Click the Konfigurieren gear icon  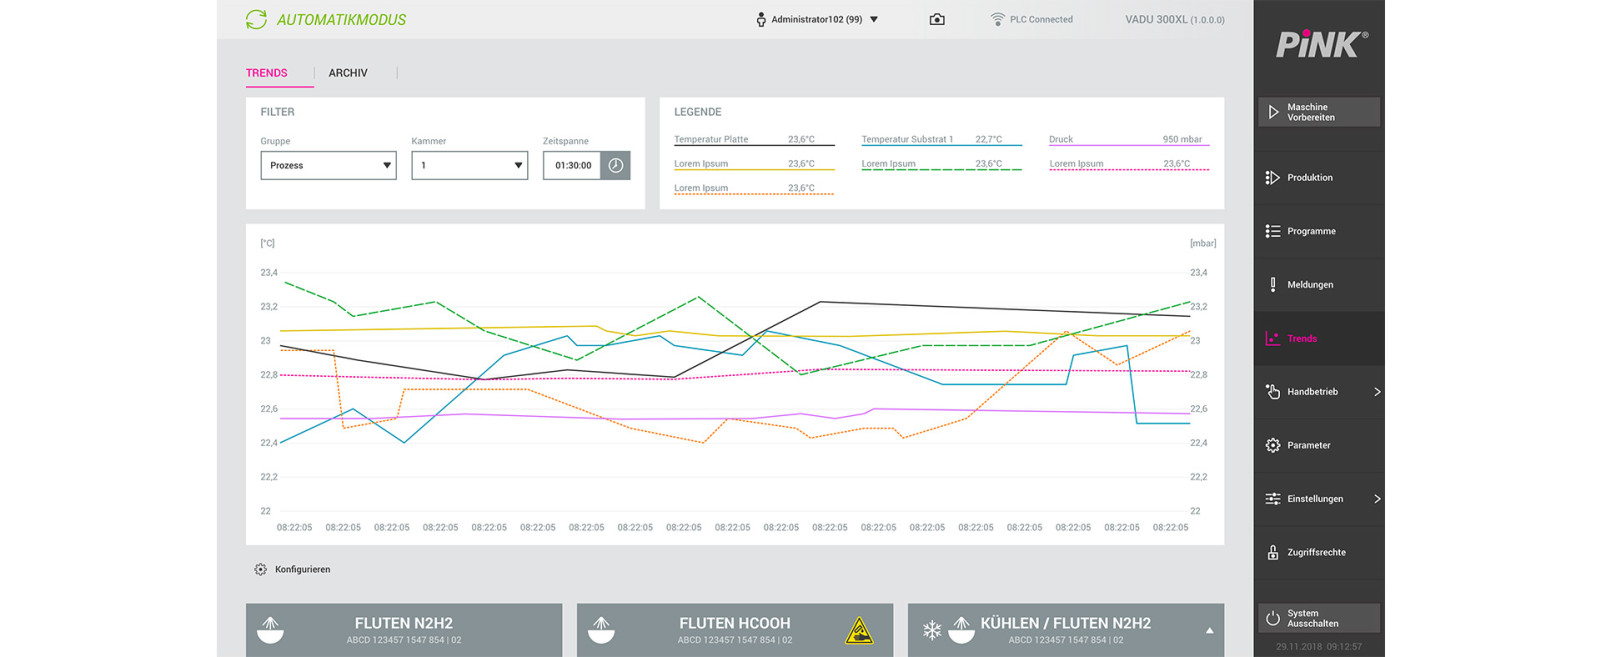tap(260, 569)
